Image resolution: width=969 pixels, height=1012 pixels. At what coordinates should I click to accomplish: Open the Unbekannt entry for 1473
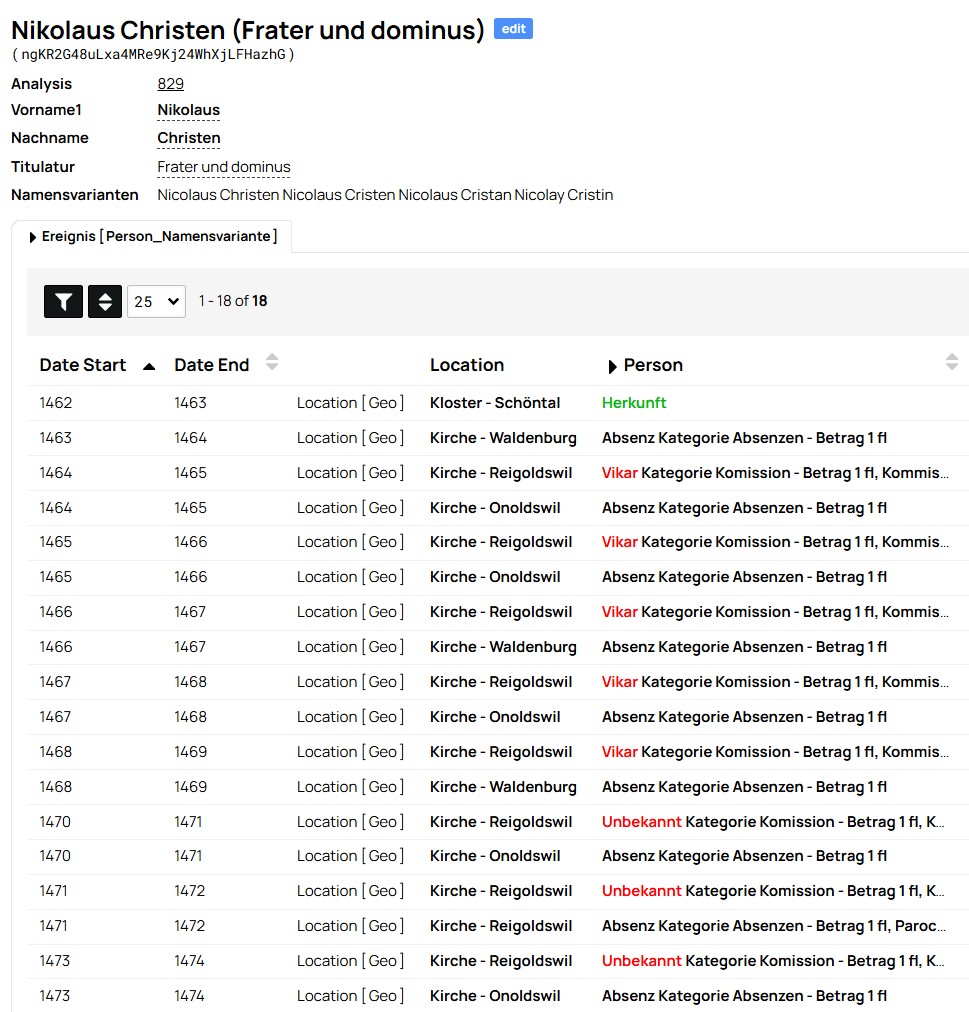tap(773, 960)
